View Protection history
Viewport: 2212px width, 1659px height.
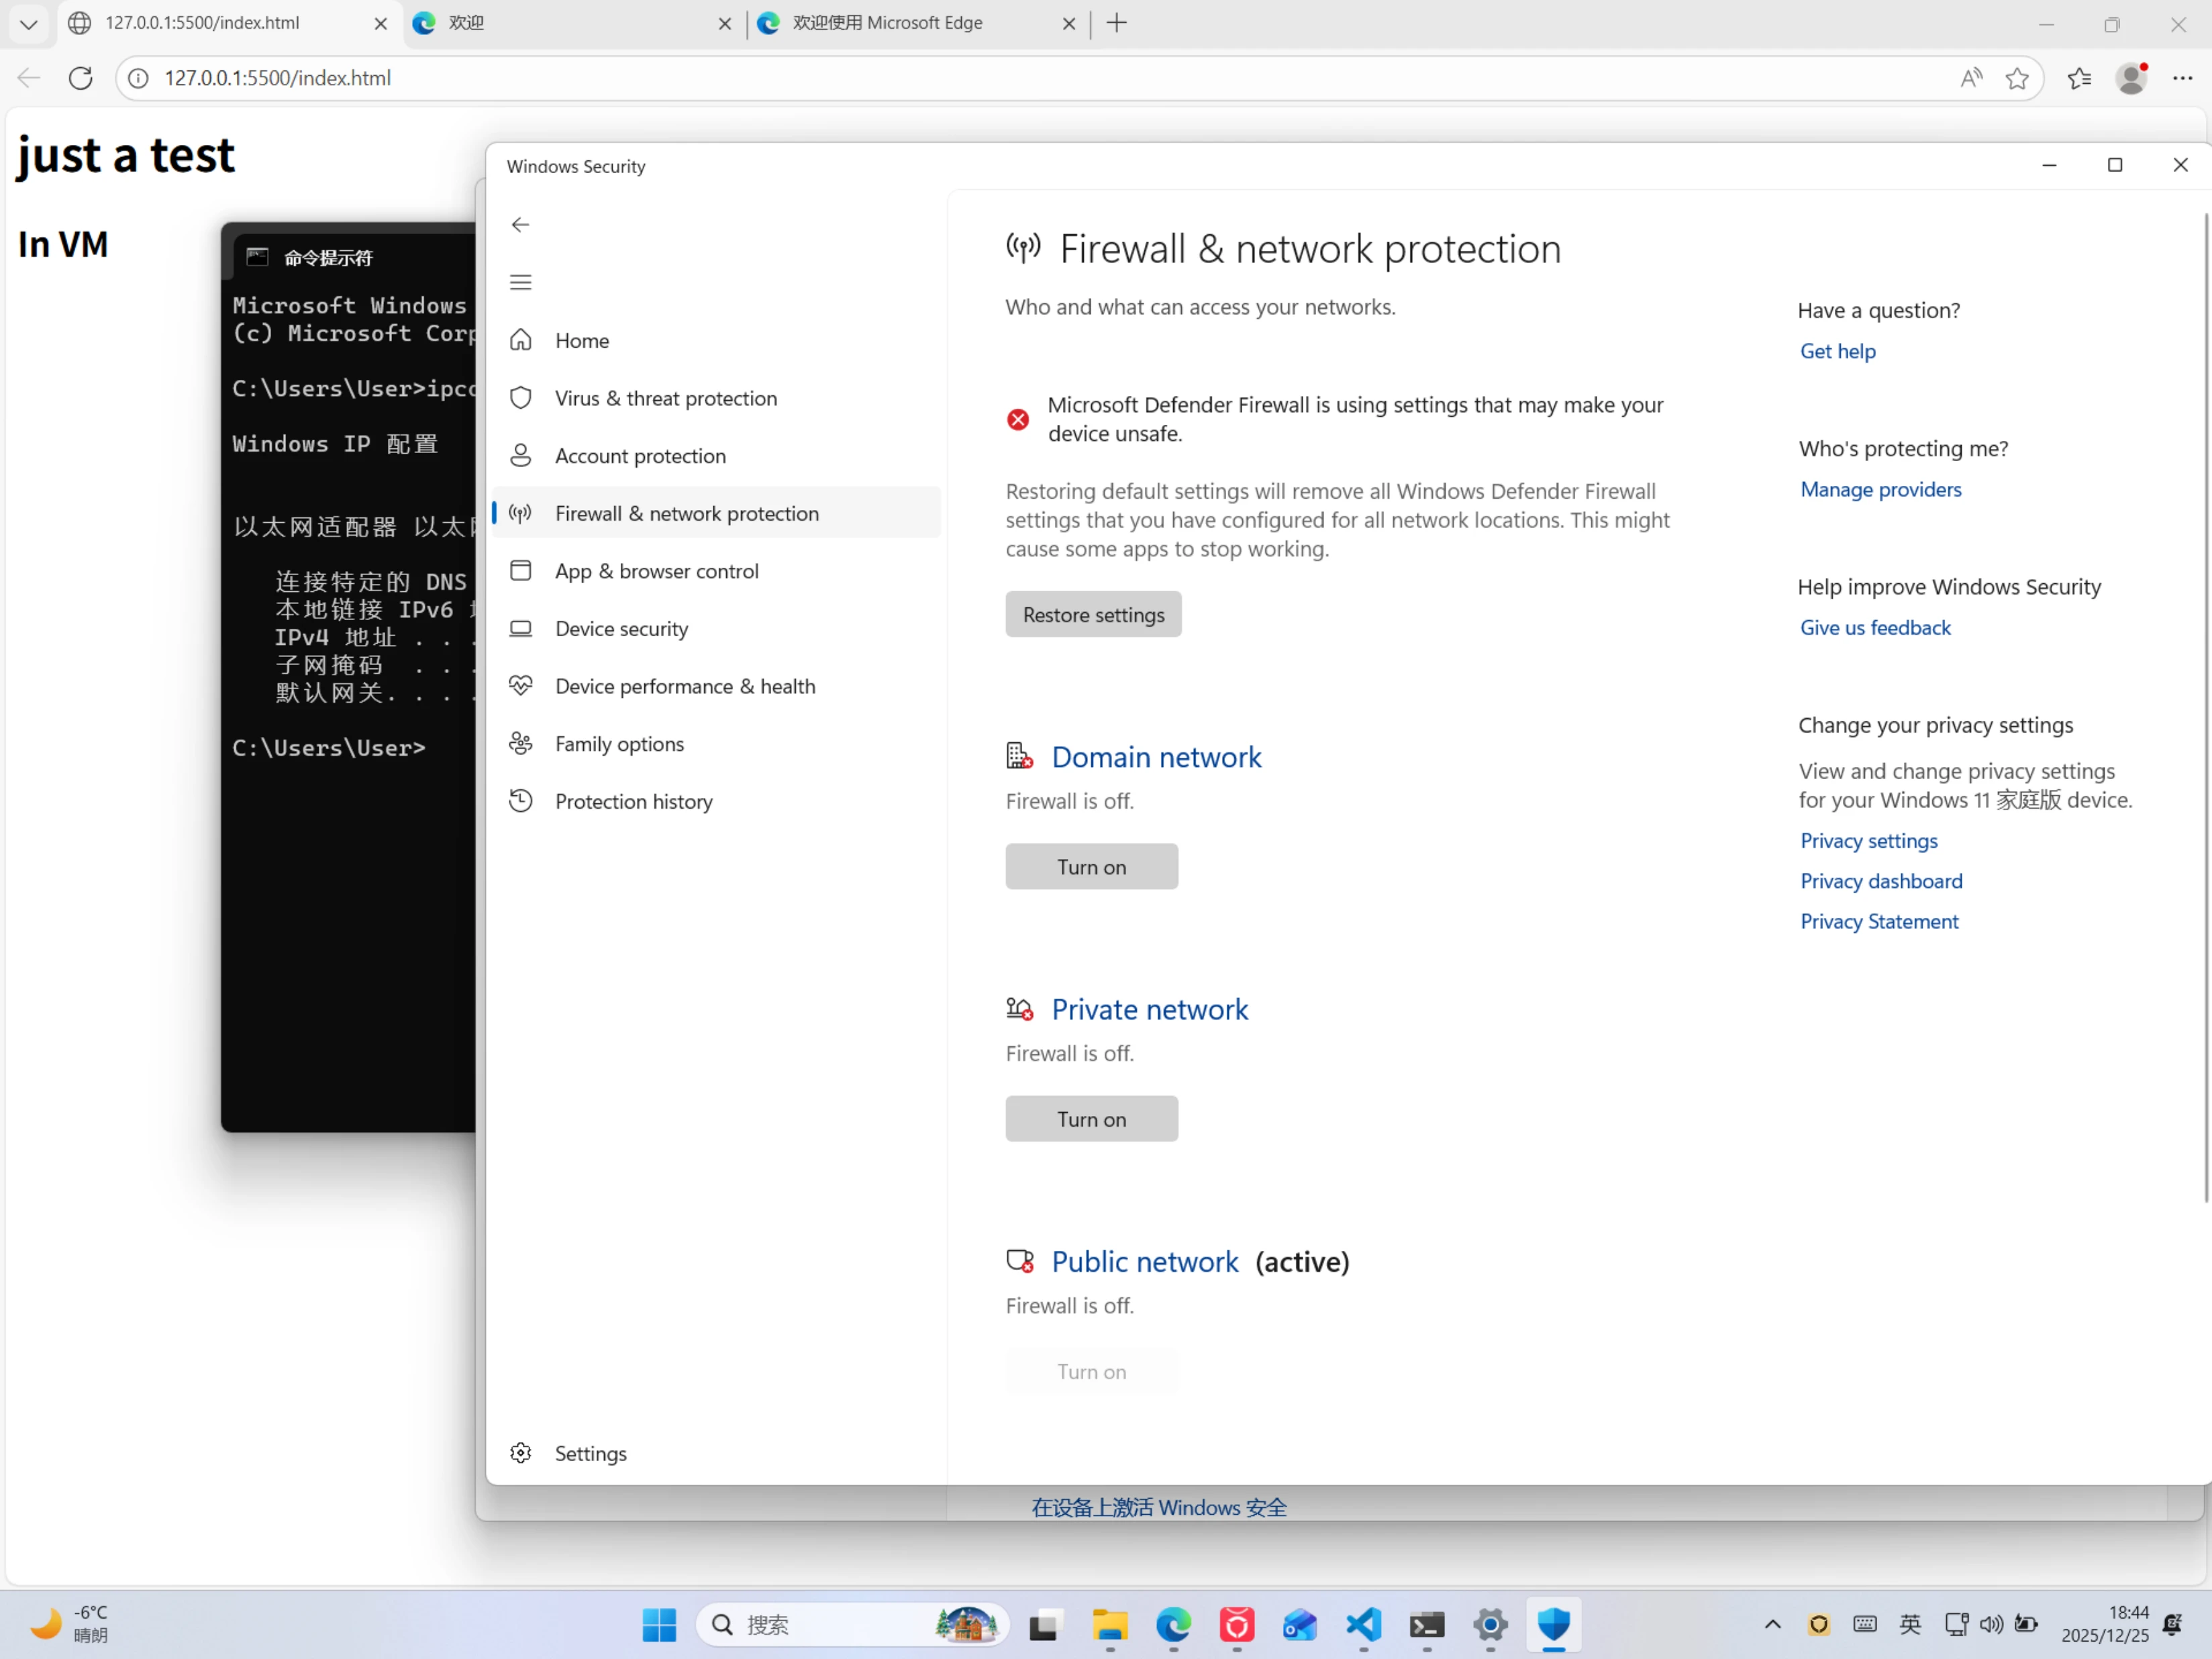(633, 801)
